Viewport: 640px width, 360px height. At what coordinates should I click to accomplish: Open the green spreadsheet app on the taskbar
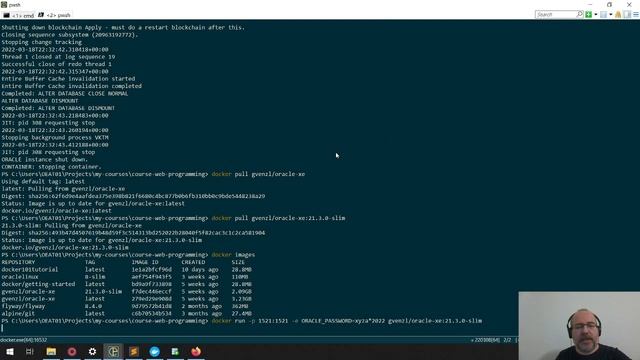click(175, 351)
